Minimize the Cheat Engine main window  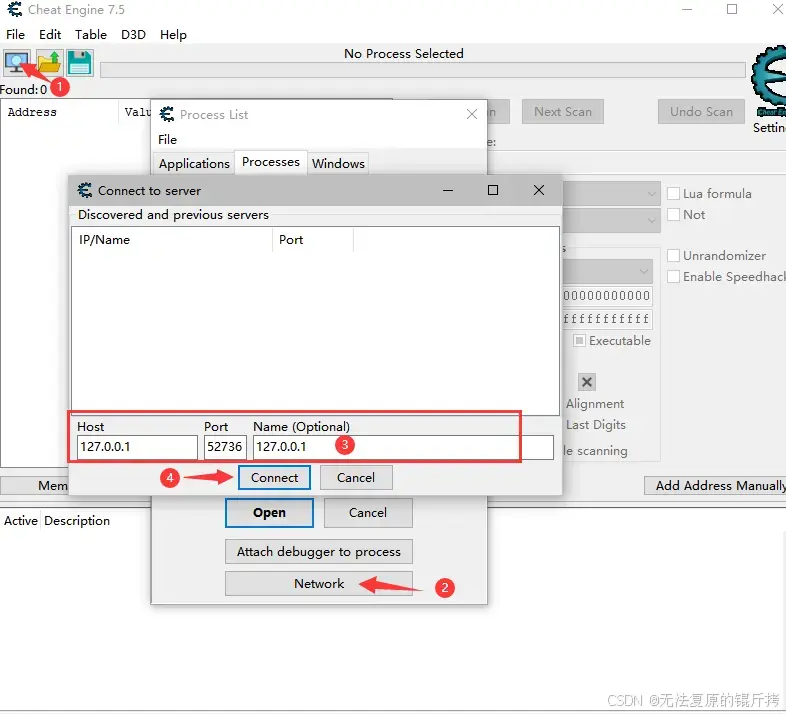687,9
